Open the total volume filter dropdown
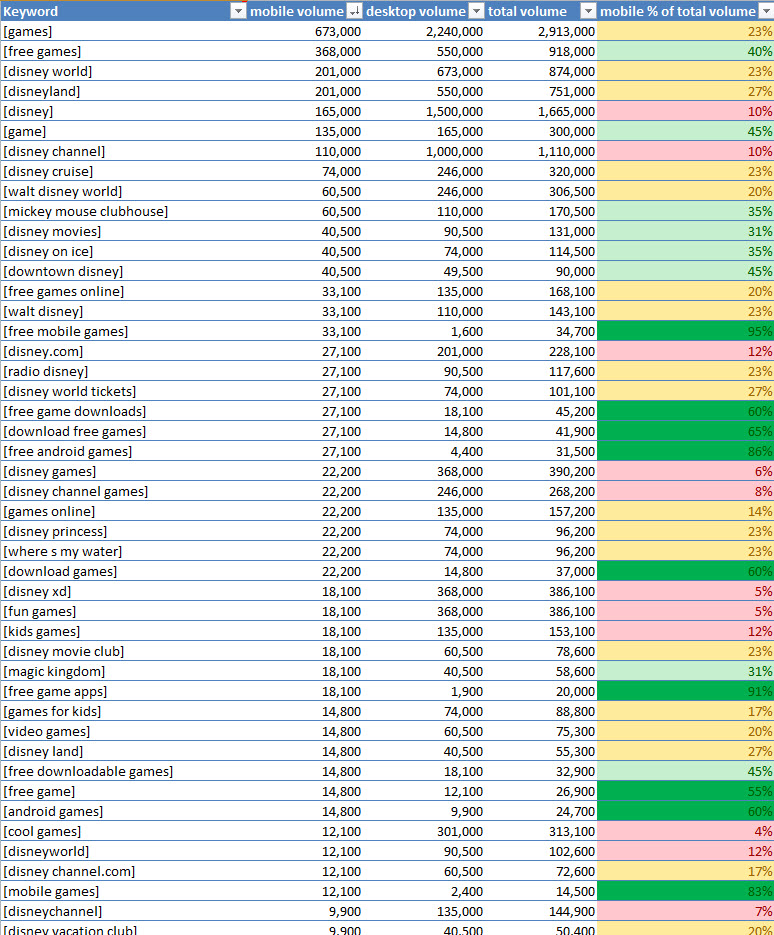The width and height of the screenshot is (774, 935). click(x=589, y=11)
